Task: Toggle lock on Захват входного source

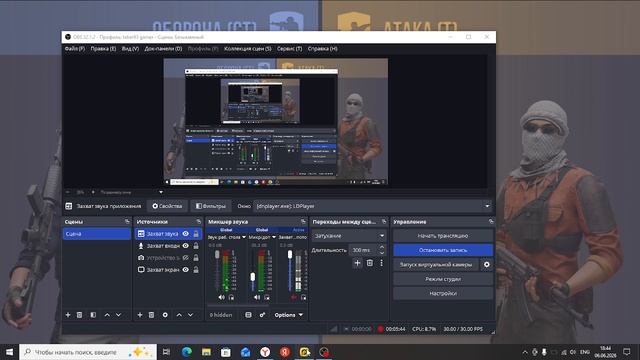Action: [196, 246]
